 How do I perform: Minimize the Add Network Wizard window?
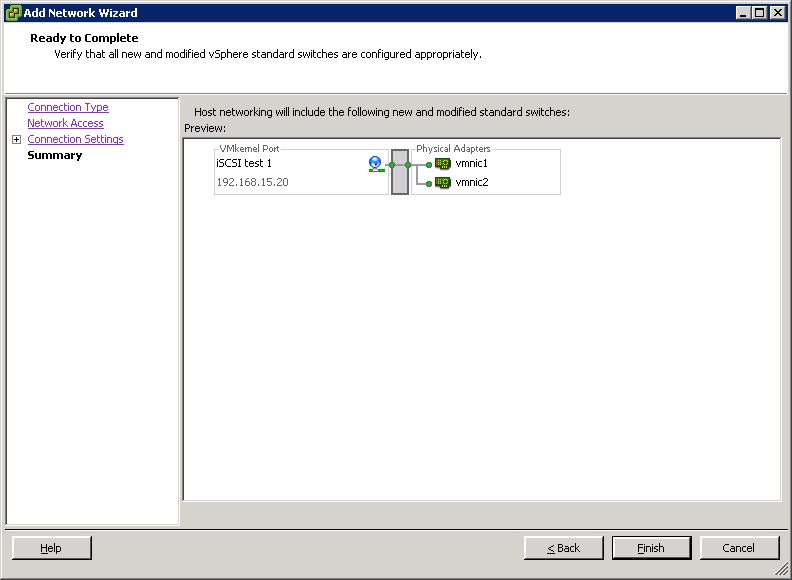(x=745, y=13)
